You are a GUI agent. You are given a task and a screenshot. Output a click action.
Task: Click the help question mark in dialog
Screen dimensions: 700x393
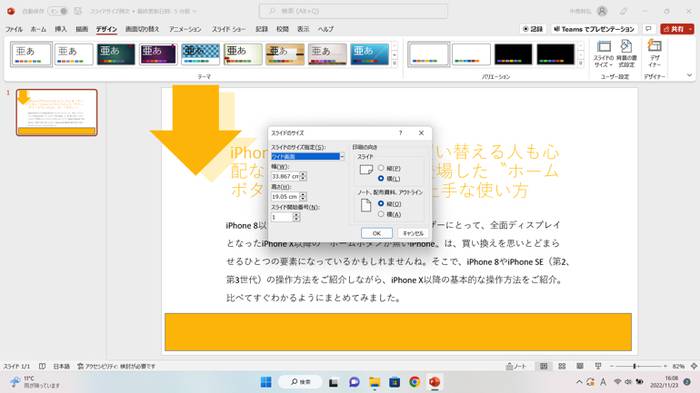tap(400, 133)
